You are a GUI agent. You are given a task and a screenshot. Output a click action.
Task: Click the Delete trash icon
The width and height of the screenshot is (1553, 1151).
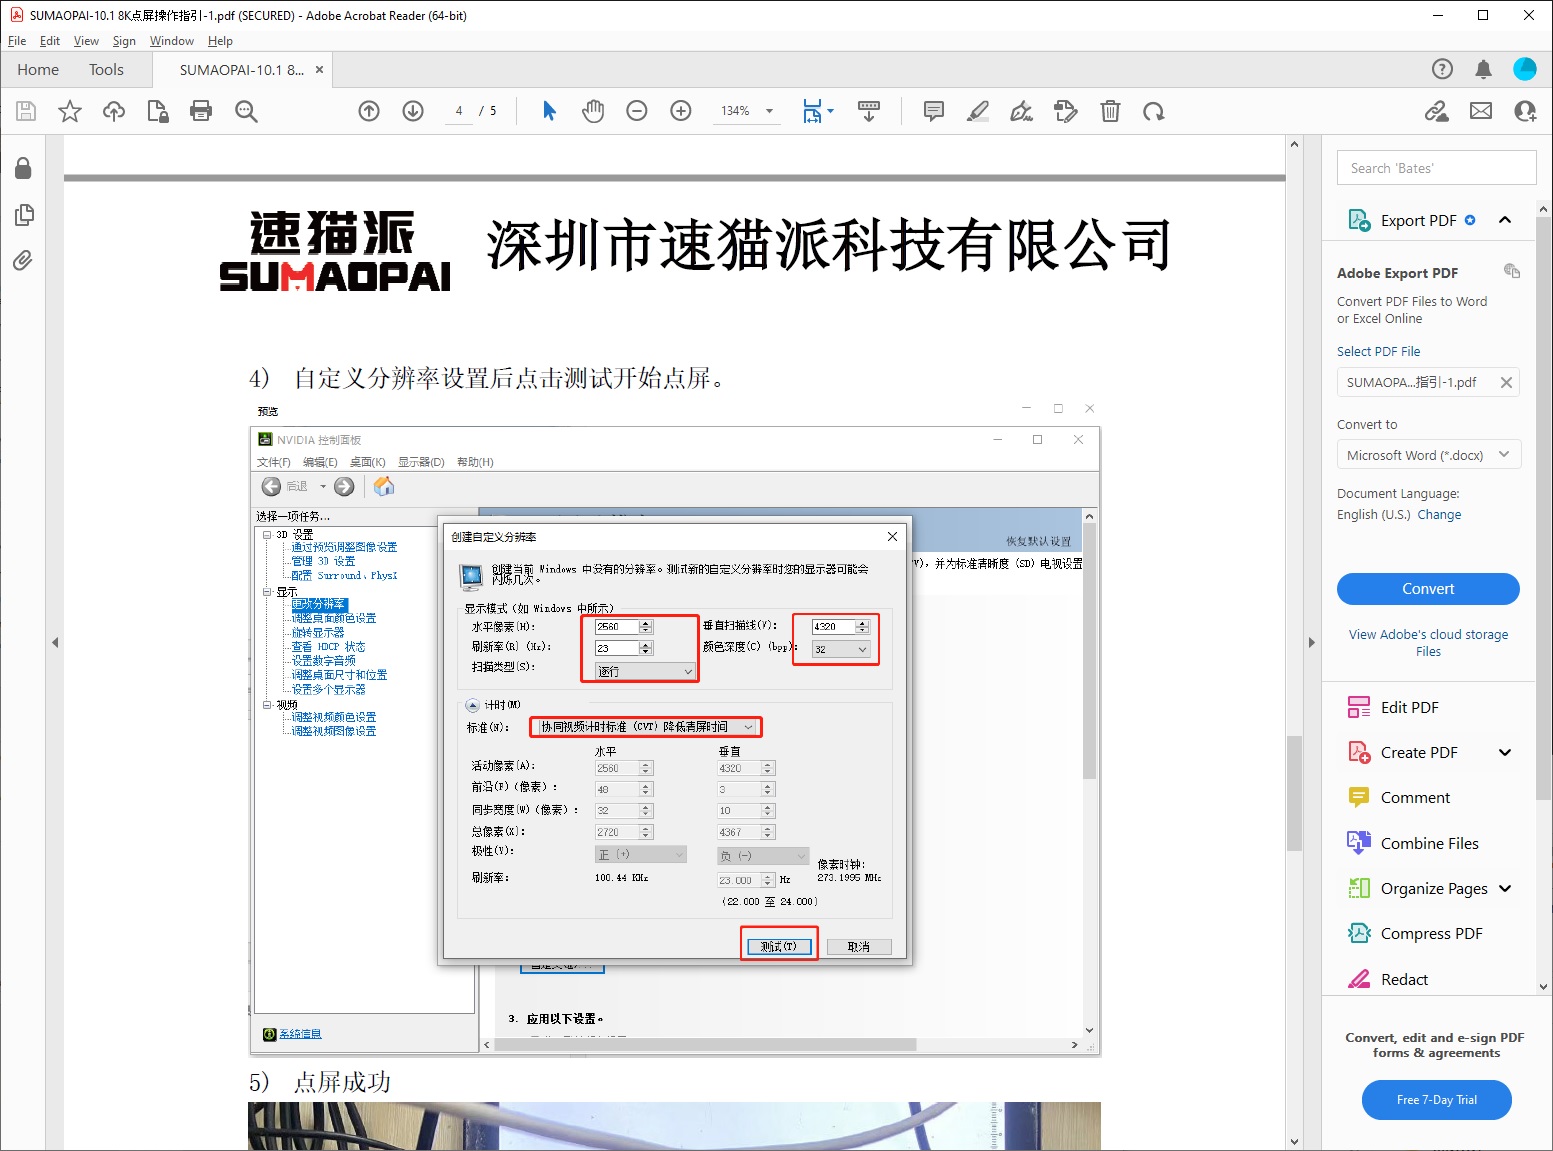pyautogui.click(x=1110, y=111)
